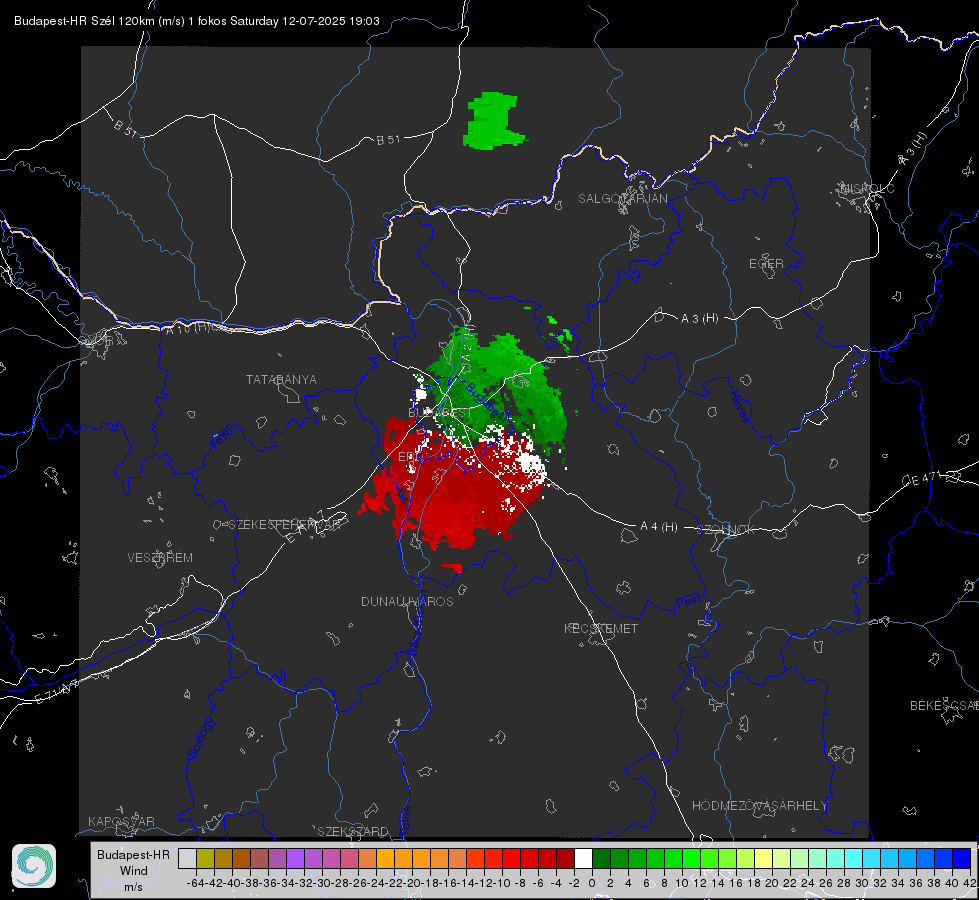Choose the bright green swatch between 10 and 12
This screenshot has width=979, height=900.
[691, 858]
